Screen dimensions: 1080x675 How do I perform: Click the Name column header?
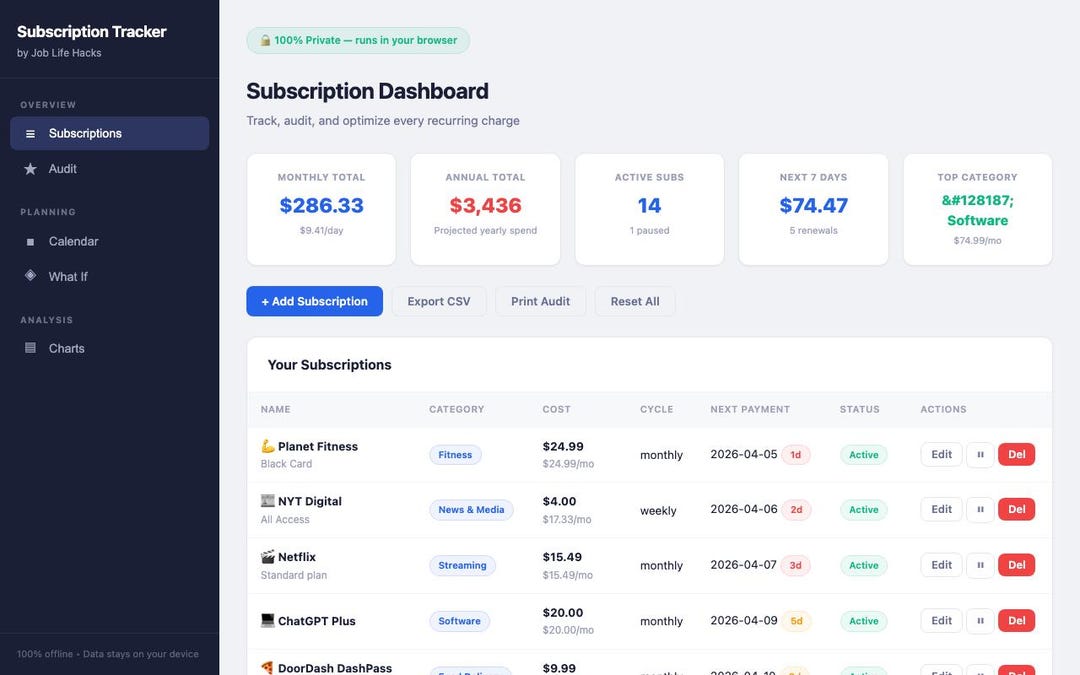[x=276, y=409]
